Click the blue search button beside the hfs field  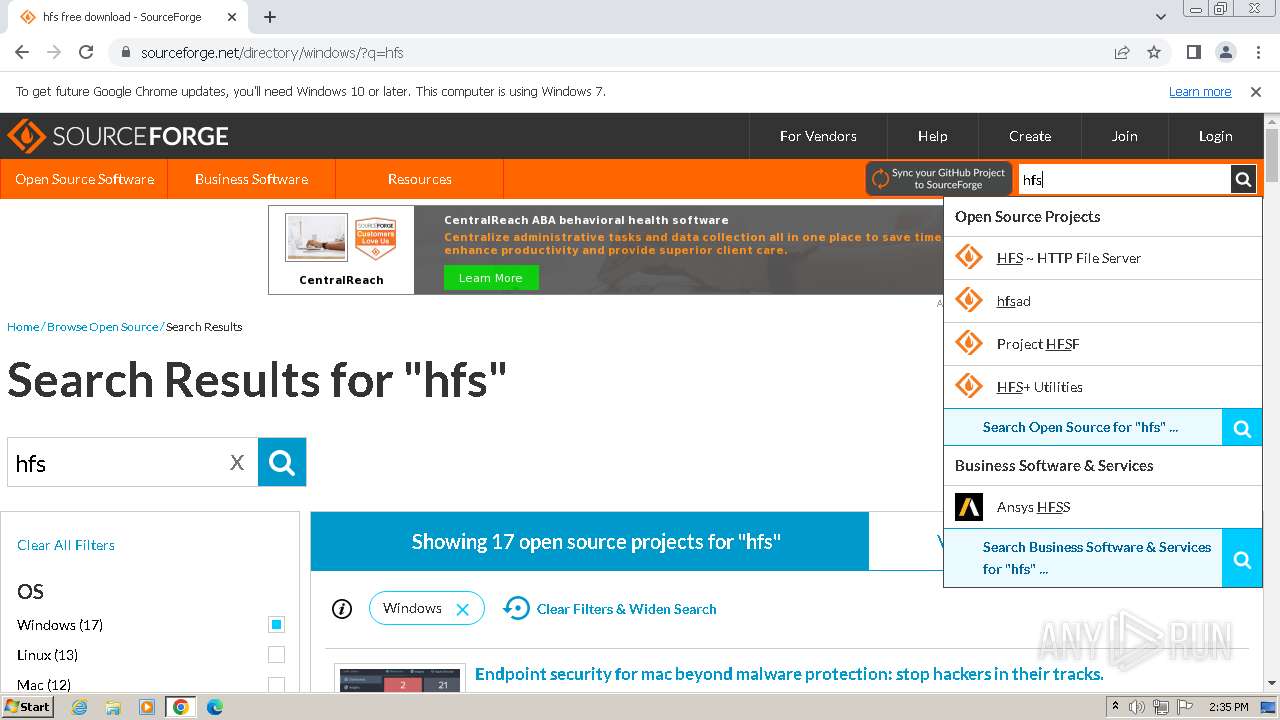(x=282, y=462)
